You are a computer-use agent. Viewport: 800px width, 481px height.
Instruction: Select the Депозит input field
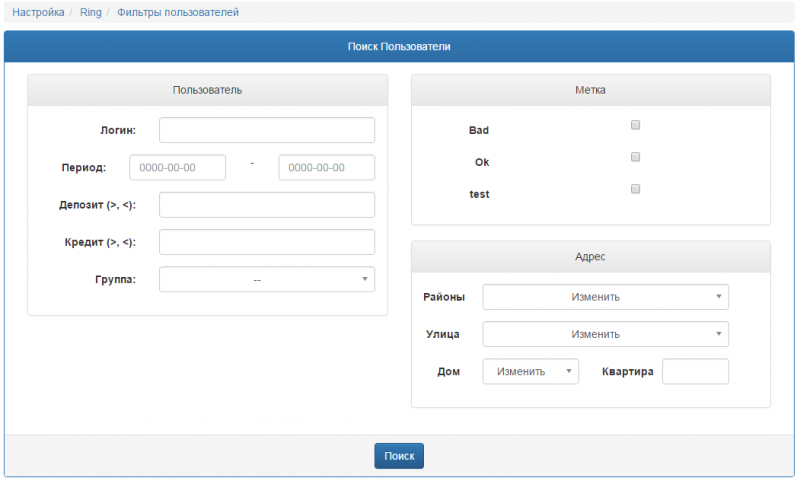pyautogui.click(x=267, y=205)
